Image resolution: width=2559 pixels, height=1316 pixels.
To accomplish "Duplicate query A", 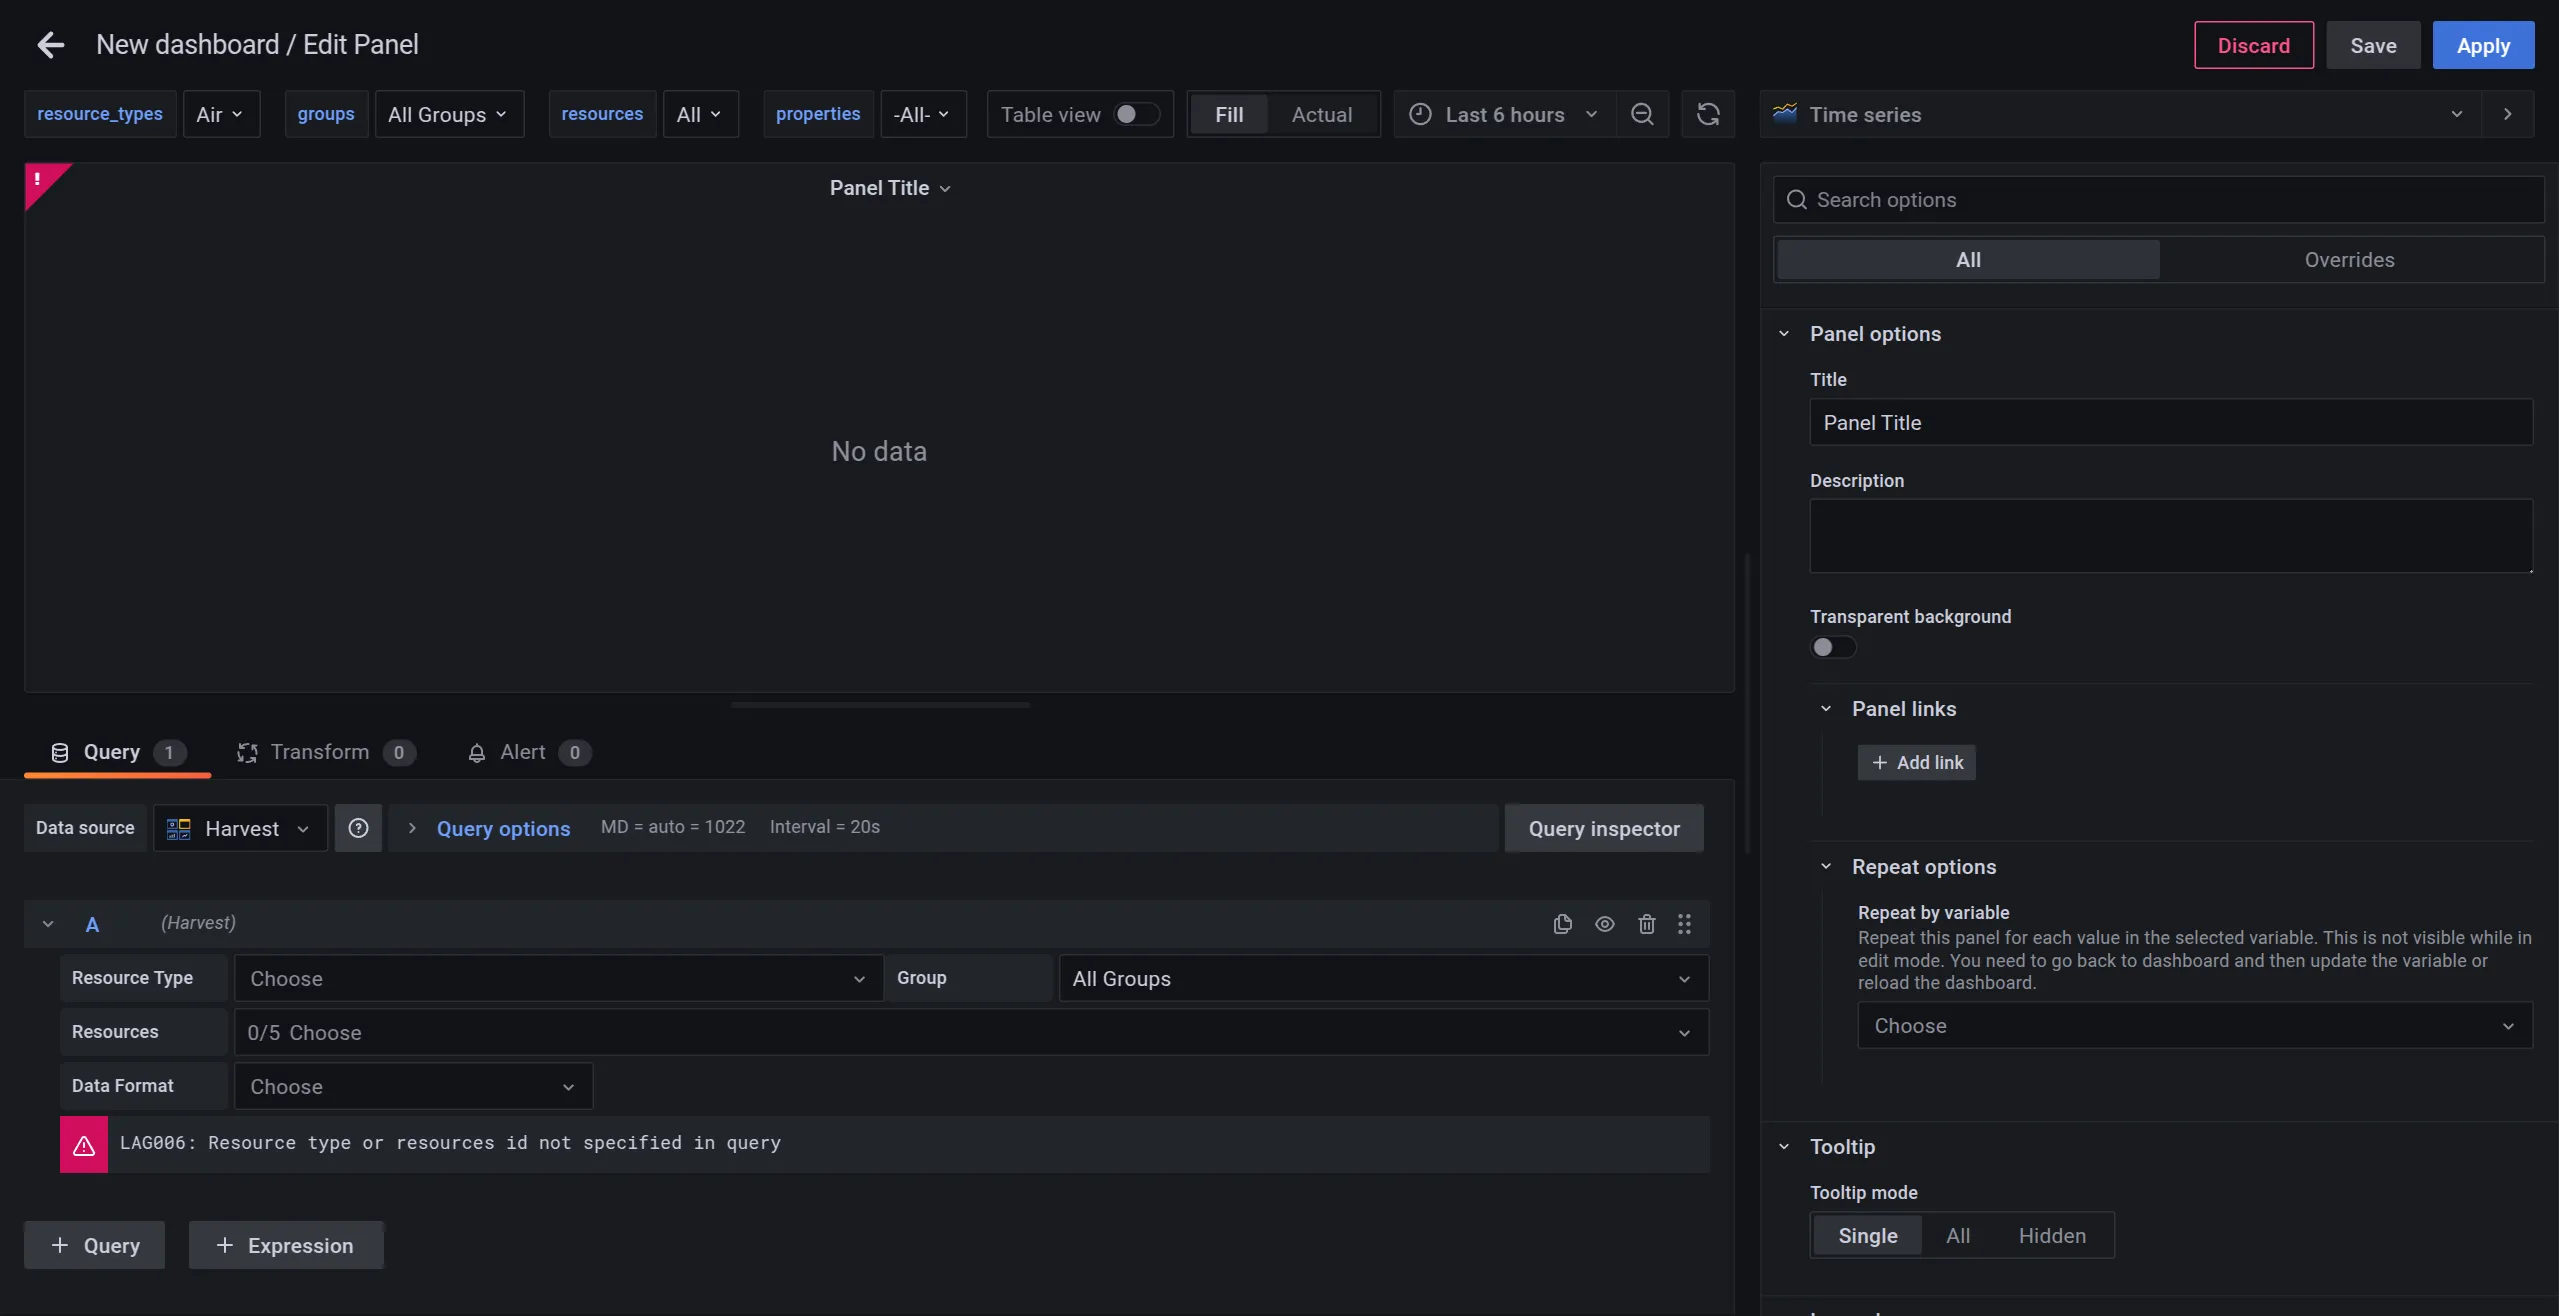I will (1563, 924).
